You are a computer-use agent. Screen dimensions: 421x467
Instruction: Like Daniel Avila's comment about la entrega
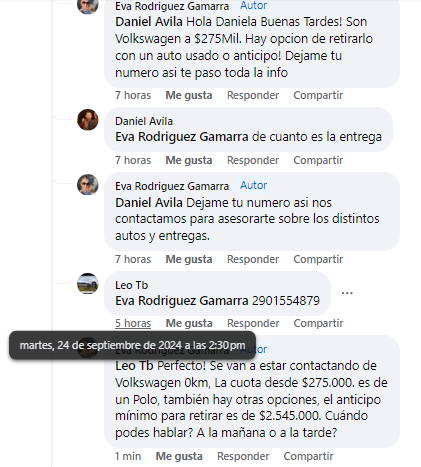pyautogui.click(x=189, y=160)
